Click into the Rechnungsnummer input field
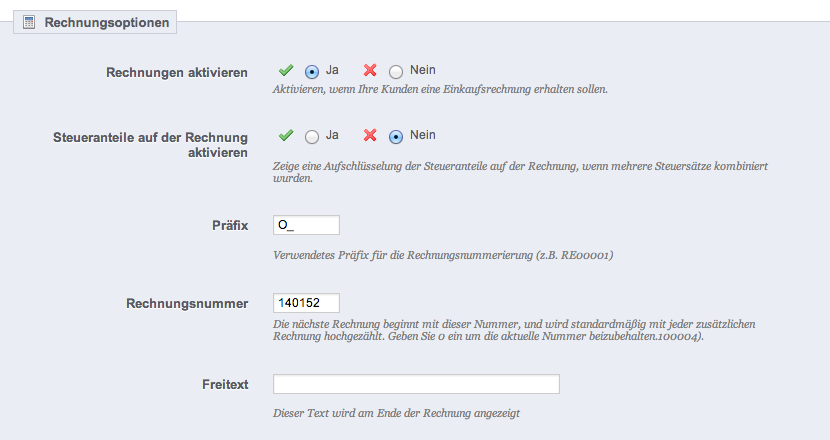 pos(306,302)
